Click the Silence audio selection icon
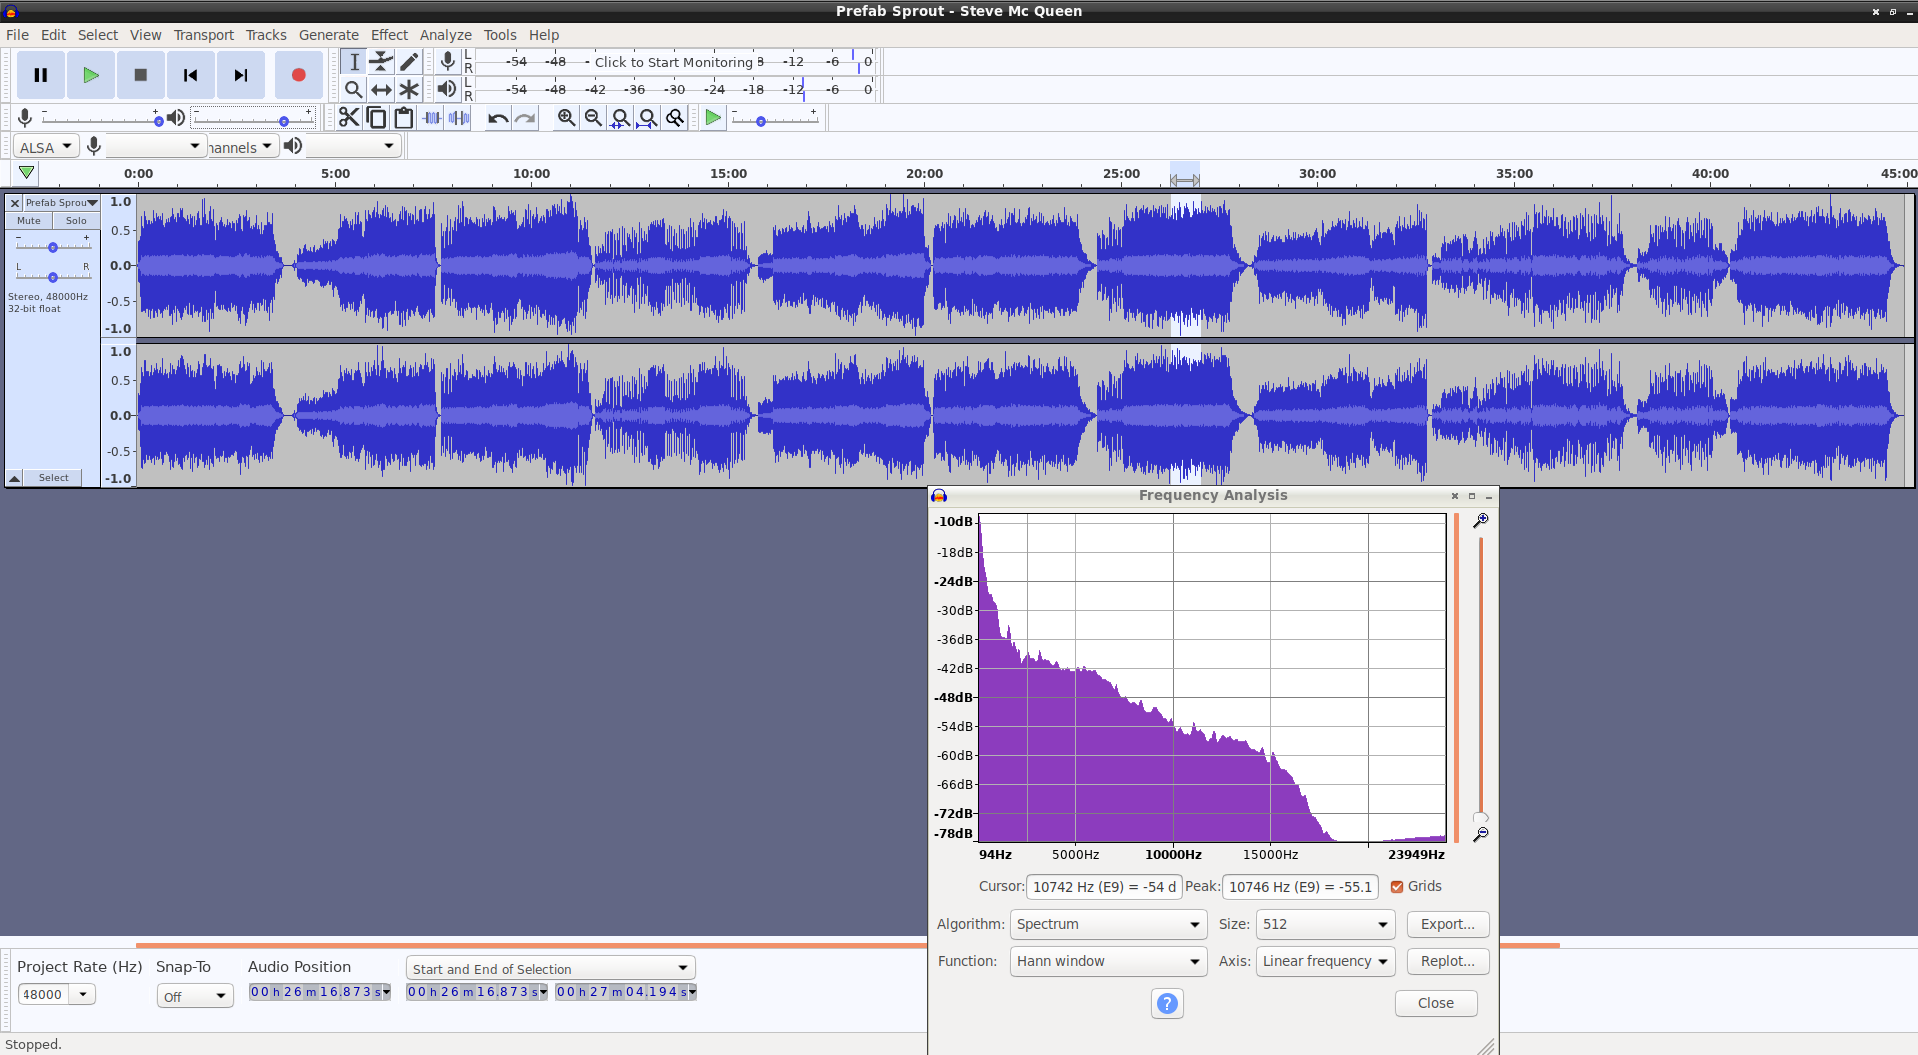 [459, 118]
